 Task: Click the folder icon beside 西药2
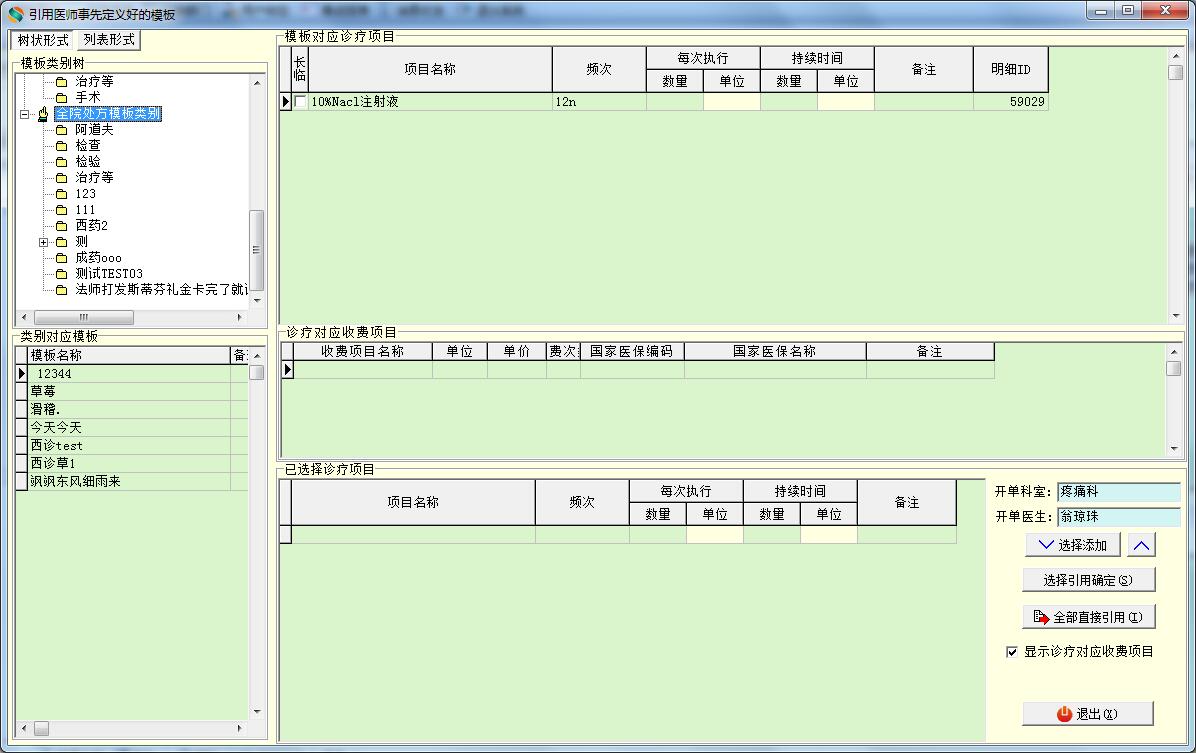click(62, 226)
